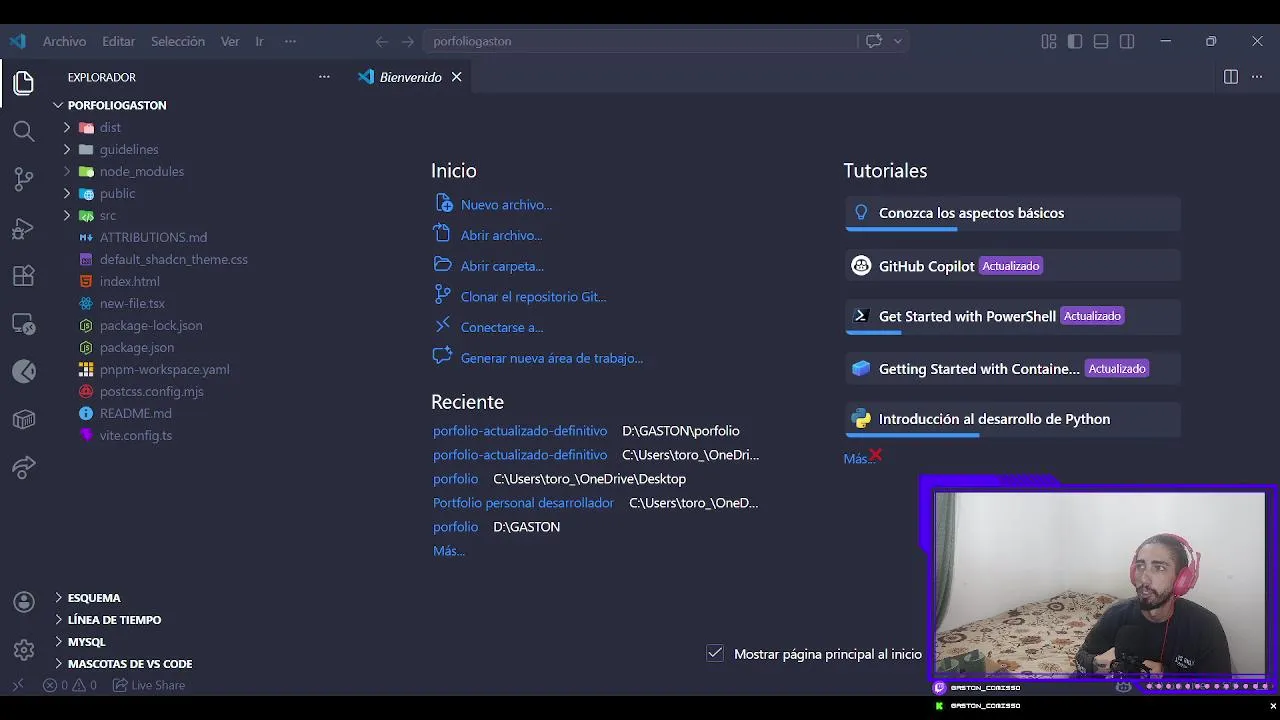Click Abrir archivo link

[501, 235]
